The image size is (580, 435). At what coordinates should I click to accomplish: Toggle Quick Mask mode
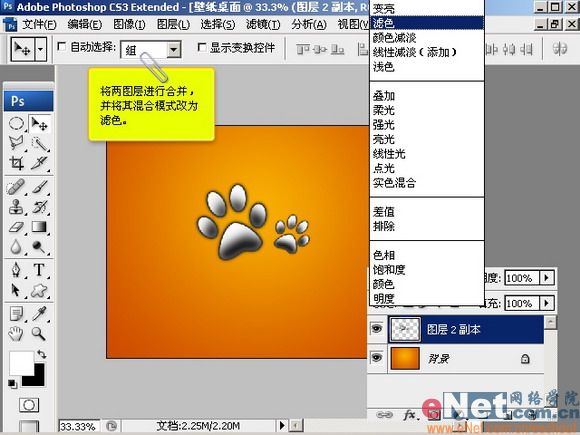29,405
